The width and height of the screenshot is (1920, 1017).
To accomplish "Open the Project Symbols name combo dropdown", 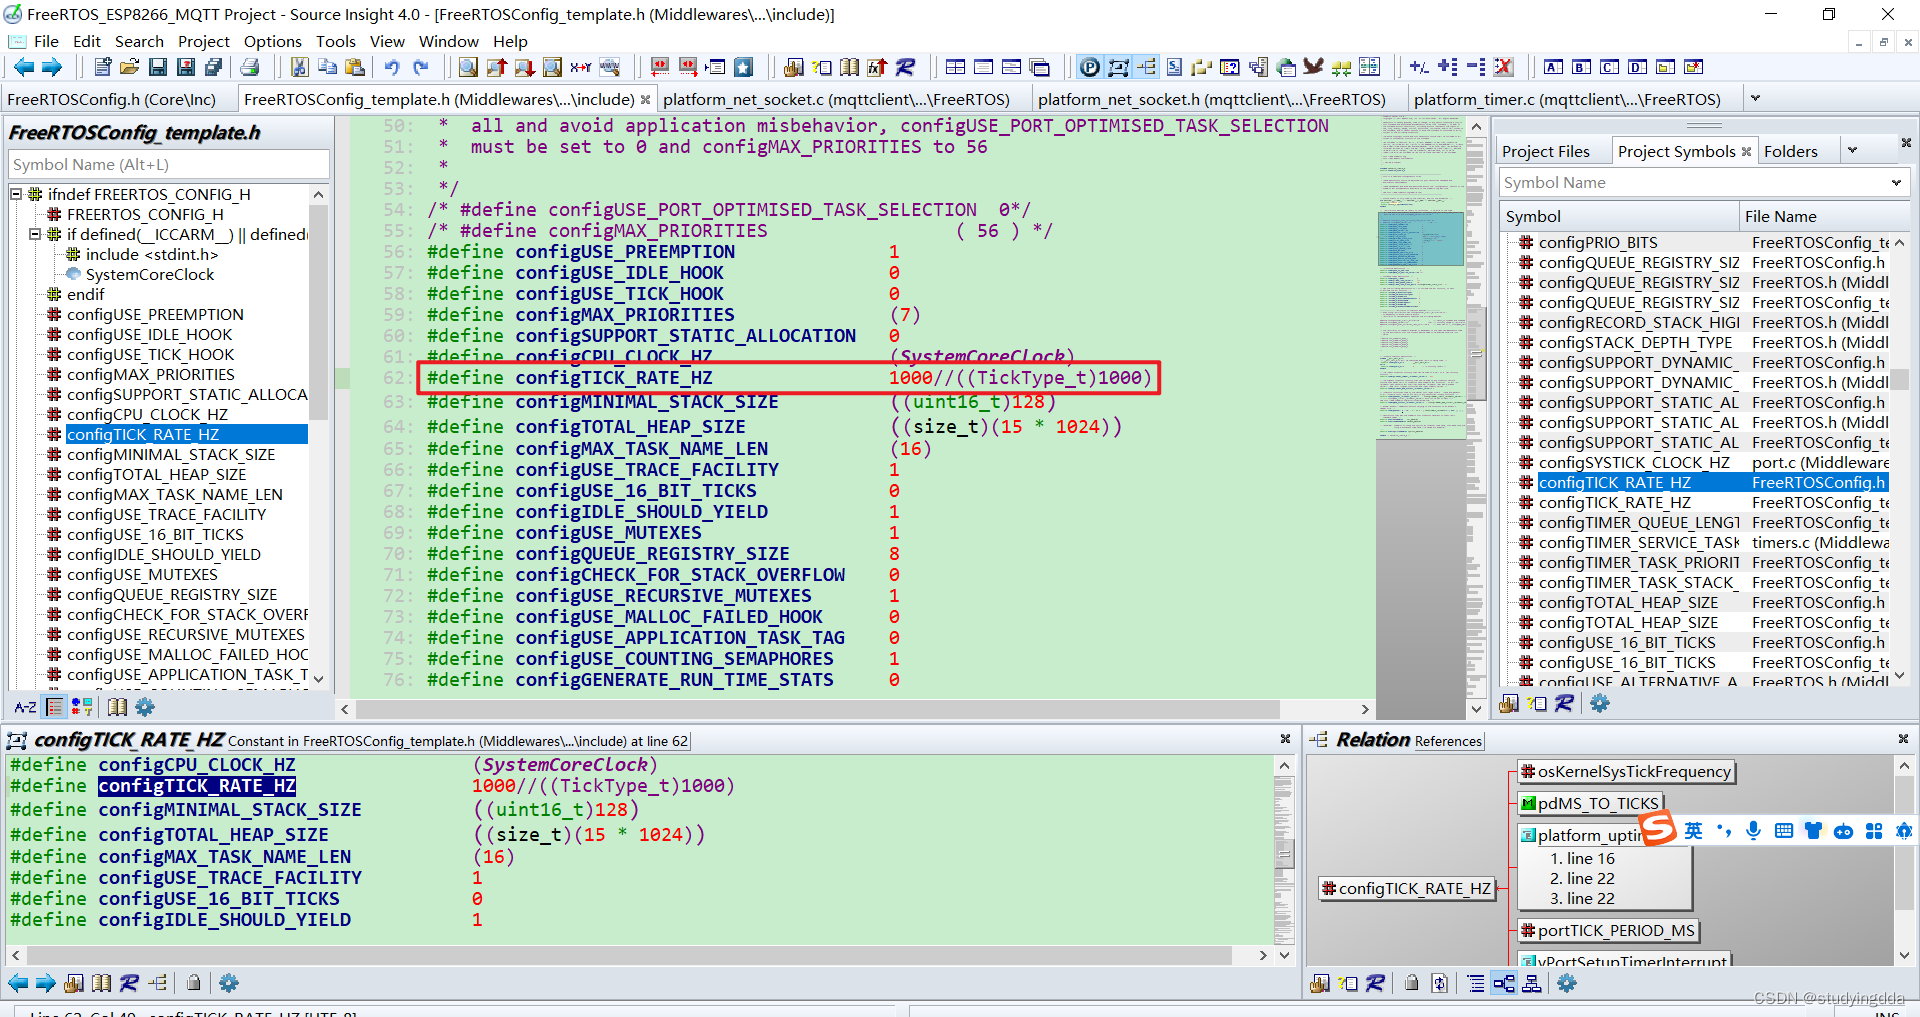I will pos(1896,182).
